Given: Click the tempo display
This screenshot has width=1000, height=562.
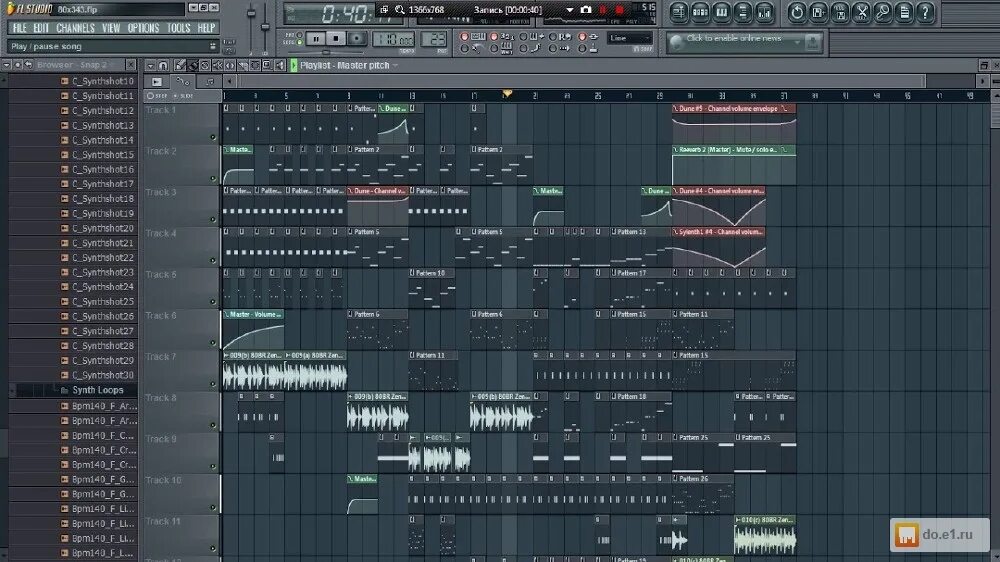Looking at the screenshot, I should point(393,40).
